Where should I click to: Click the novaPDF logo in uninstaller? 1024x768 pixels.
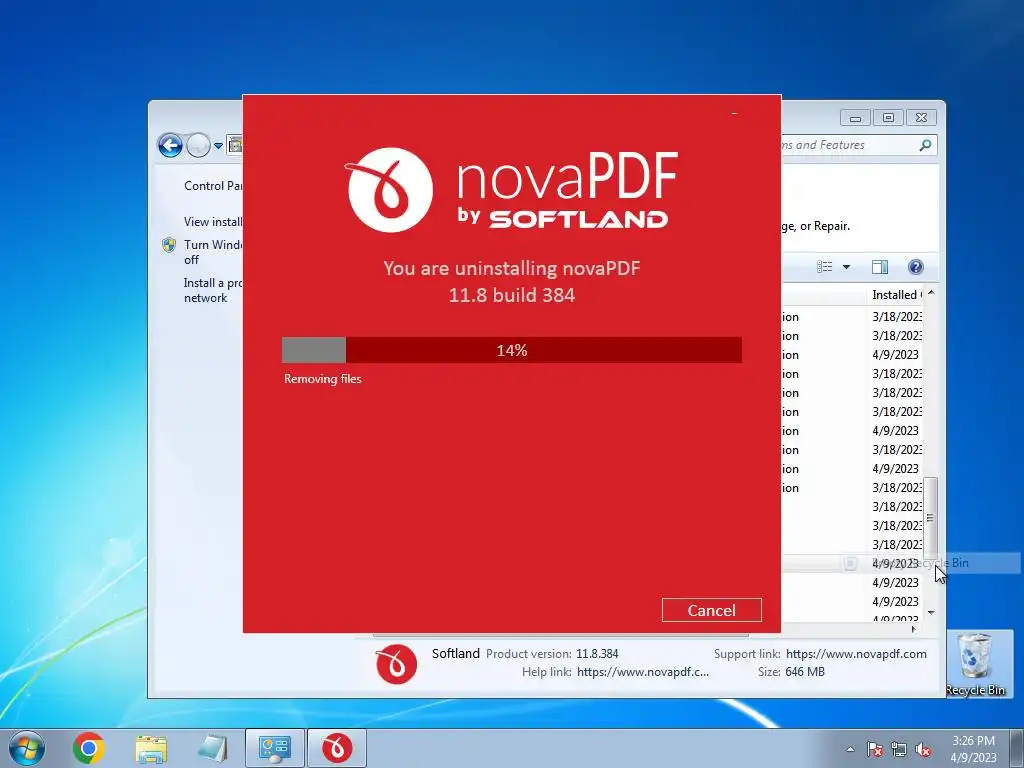[x=511, y=190]
